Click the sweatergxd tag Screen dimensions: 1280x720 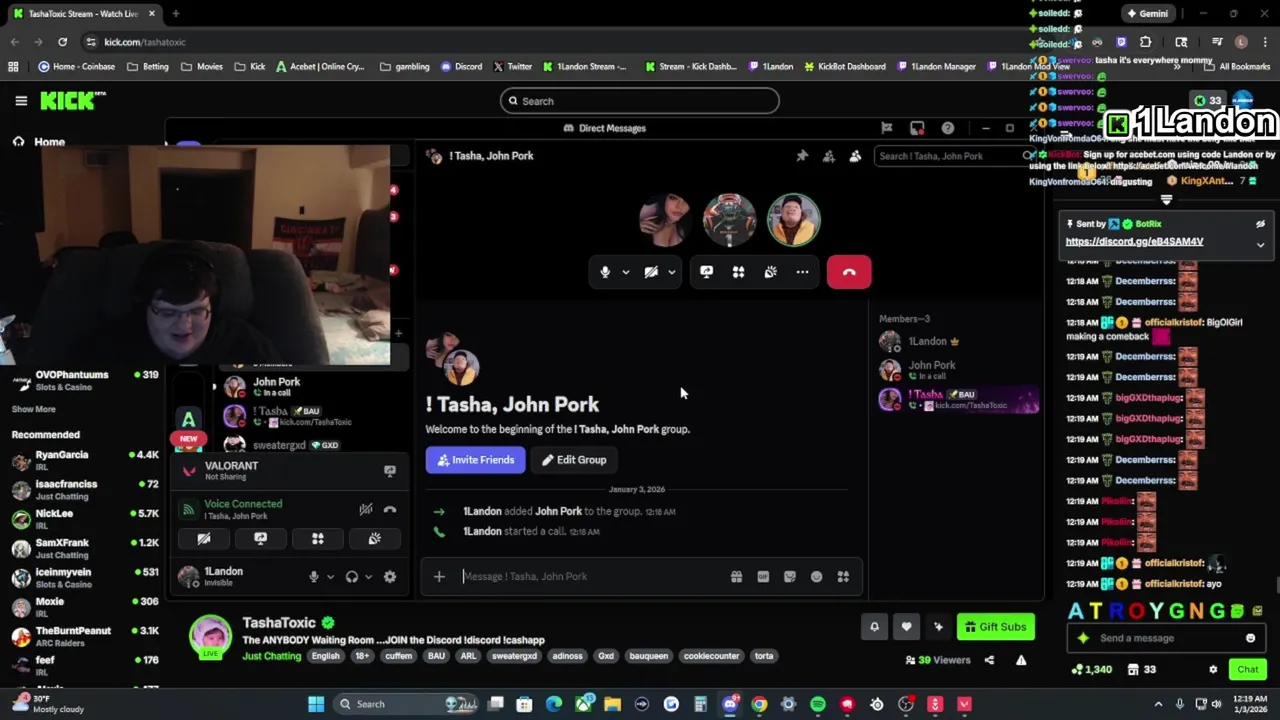(x=514, y=656)
